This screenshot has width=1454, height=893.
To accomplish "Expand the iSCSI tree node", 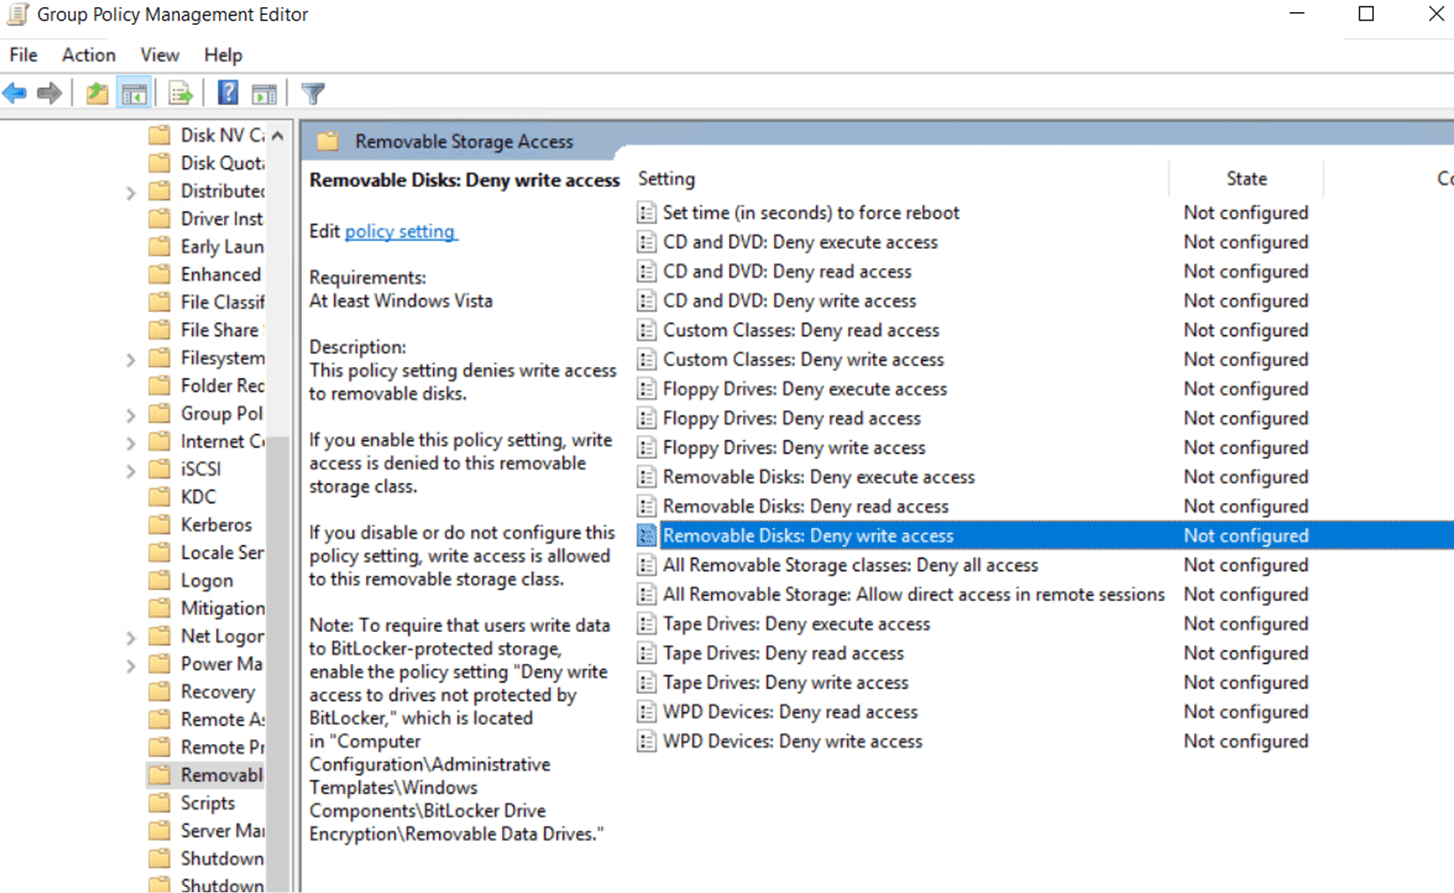I will pos(130,470).
